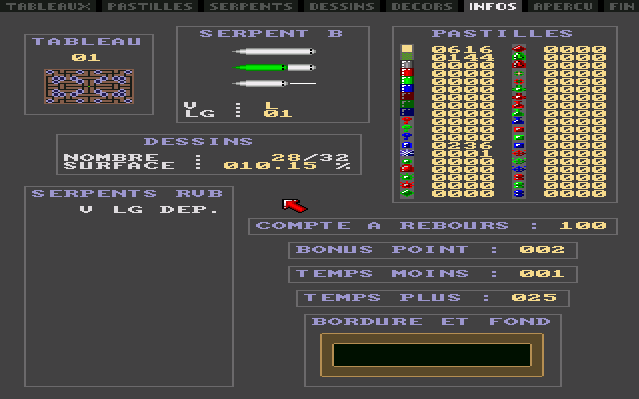This screenshot has height=399, width=639.
Task: Click the surface value 010.15 %
Action: 287,165
